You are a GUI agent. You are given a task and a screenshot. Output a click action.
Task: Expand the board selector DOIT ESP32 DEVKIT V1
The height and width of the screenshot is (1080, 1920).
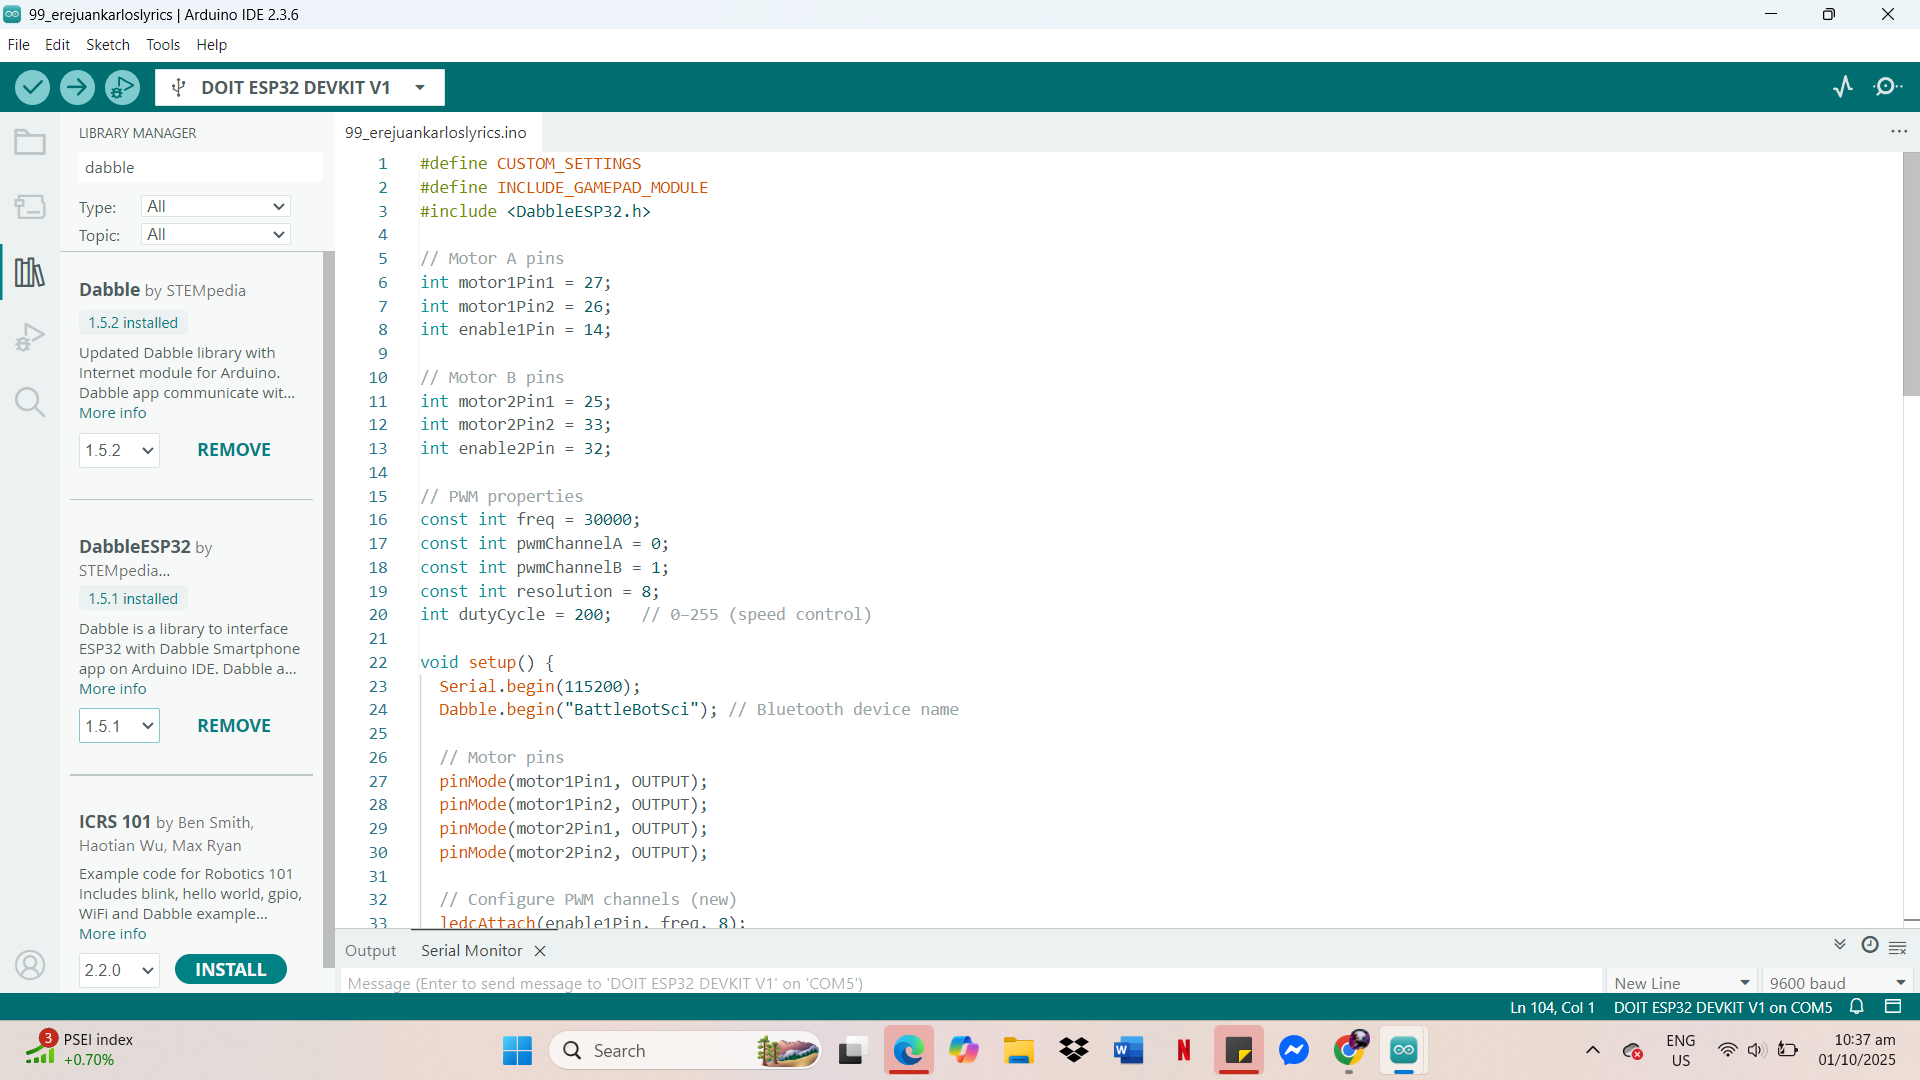click(299, 88)
